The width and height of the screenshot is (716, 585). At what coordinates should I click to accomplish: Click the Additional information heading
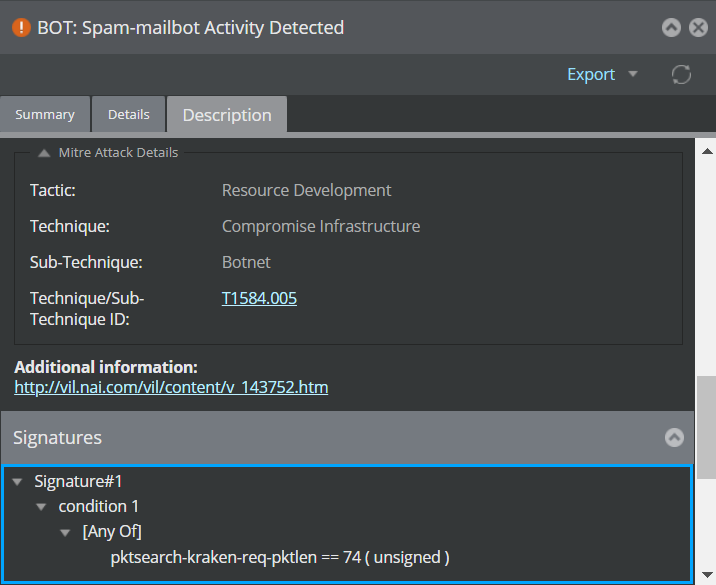click(x=106, y=367)
